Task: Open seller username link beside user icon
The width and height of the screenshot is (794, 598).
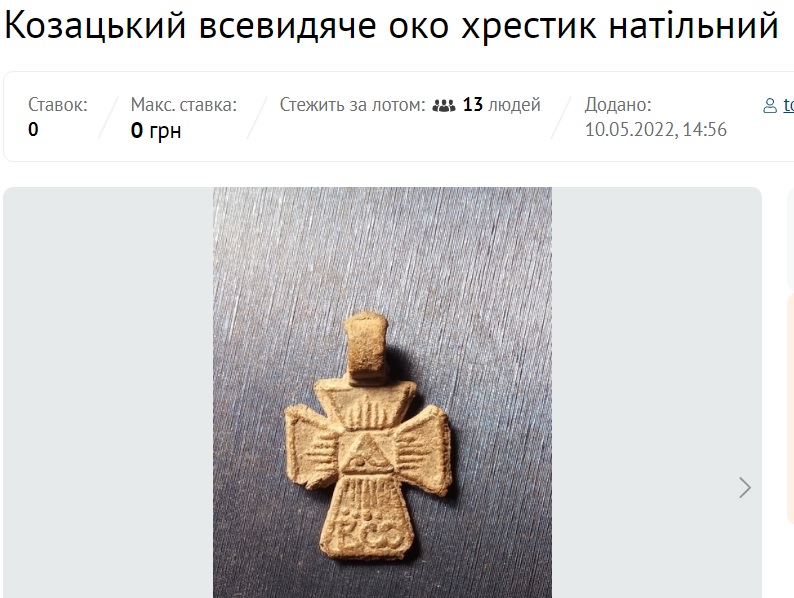Action: click(789, 105)
